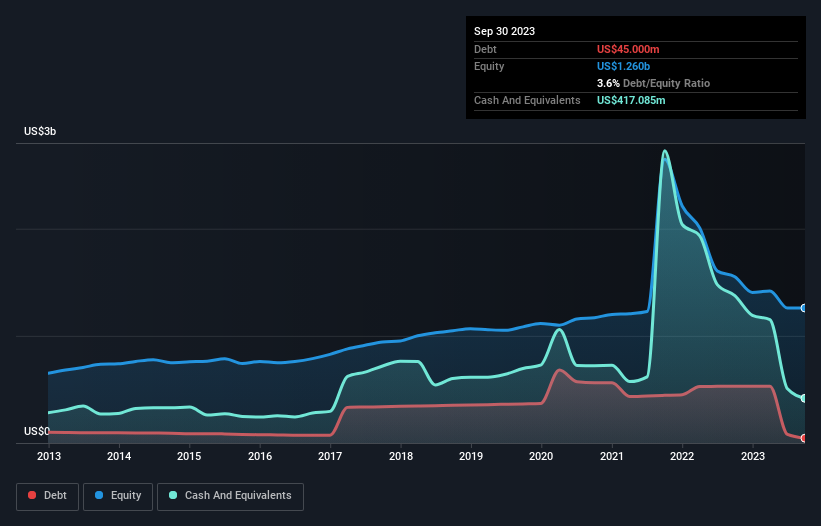Toggle the Debt series legend button
Image resolution: width=821 pixels, height=526 pixels.
(x=47, y=496)
